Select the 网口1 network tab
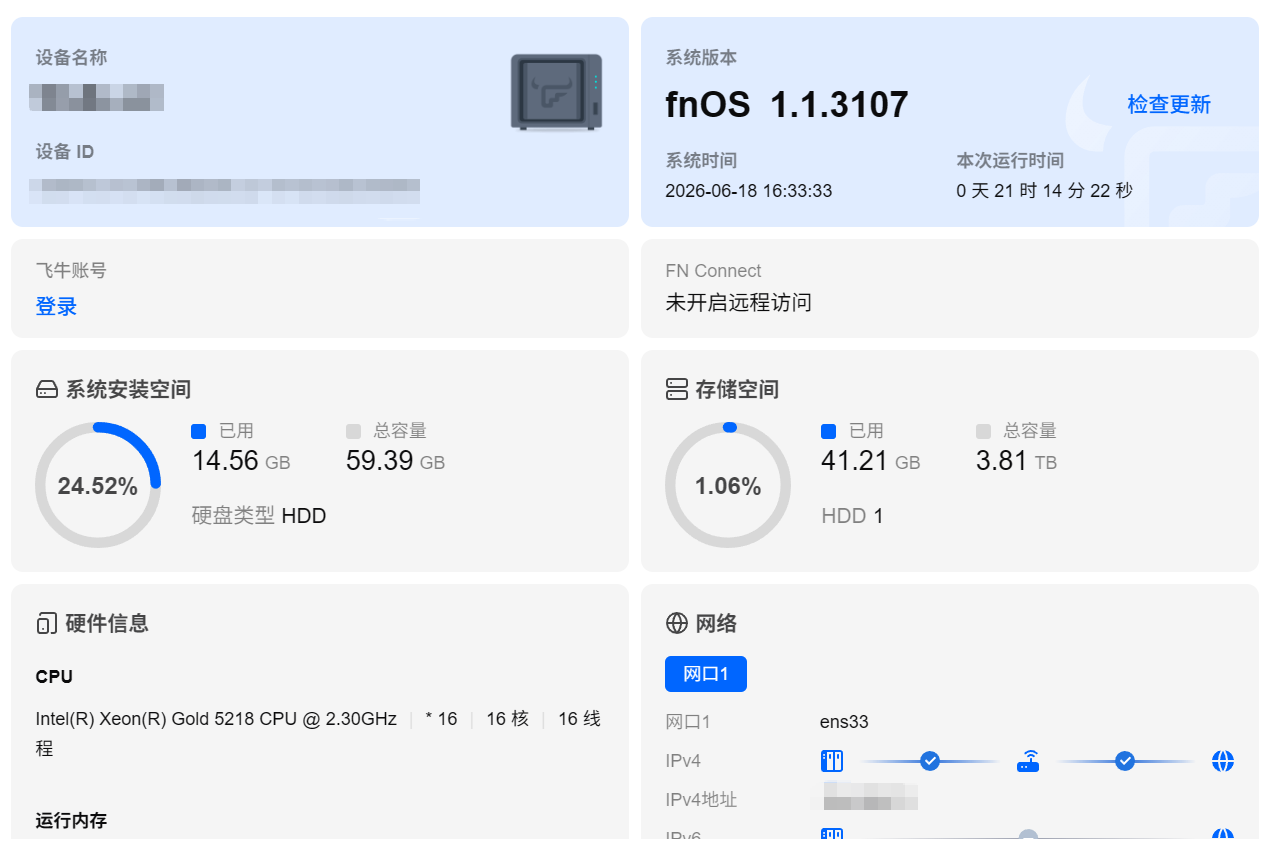The image size is (1272, 849). point(706,674)
